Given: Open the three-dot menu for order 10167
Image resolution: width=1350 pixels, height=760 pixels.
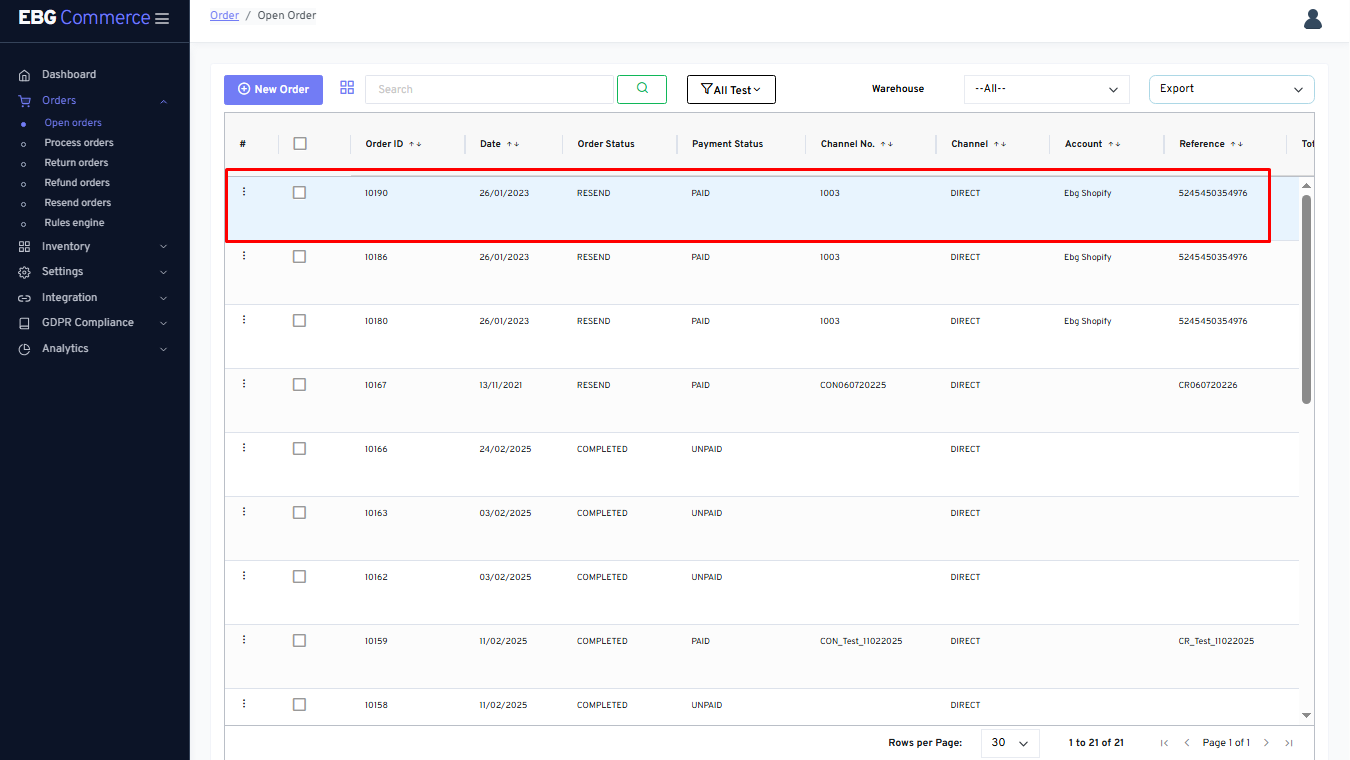Looking at the screenshot, I should [x=244, y=384].
